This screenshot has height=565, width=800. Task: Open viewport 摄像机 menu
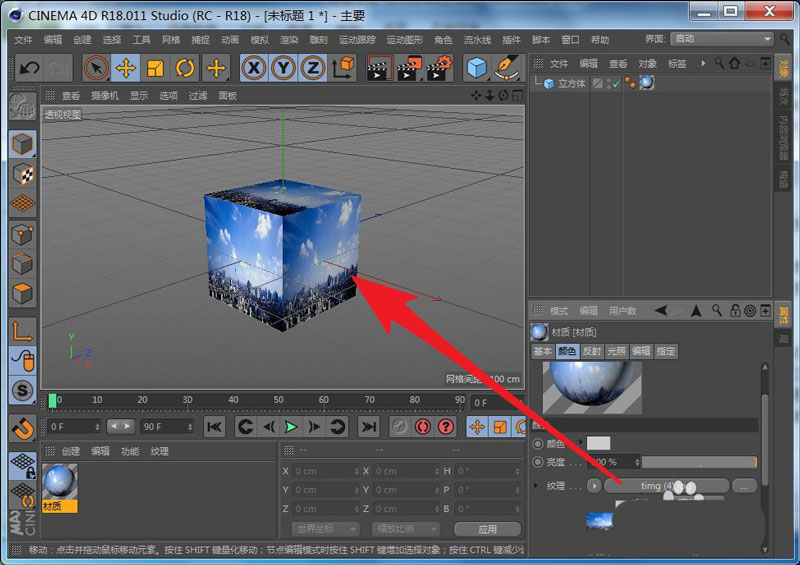click(105, 95)
